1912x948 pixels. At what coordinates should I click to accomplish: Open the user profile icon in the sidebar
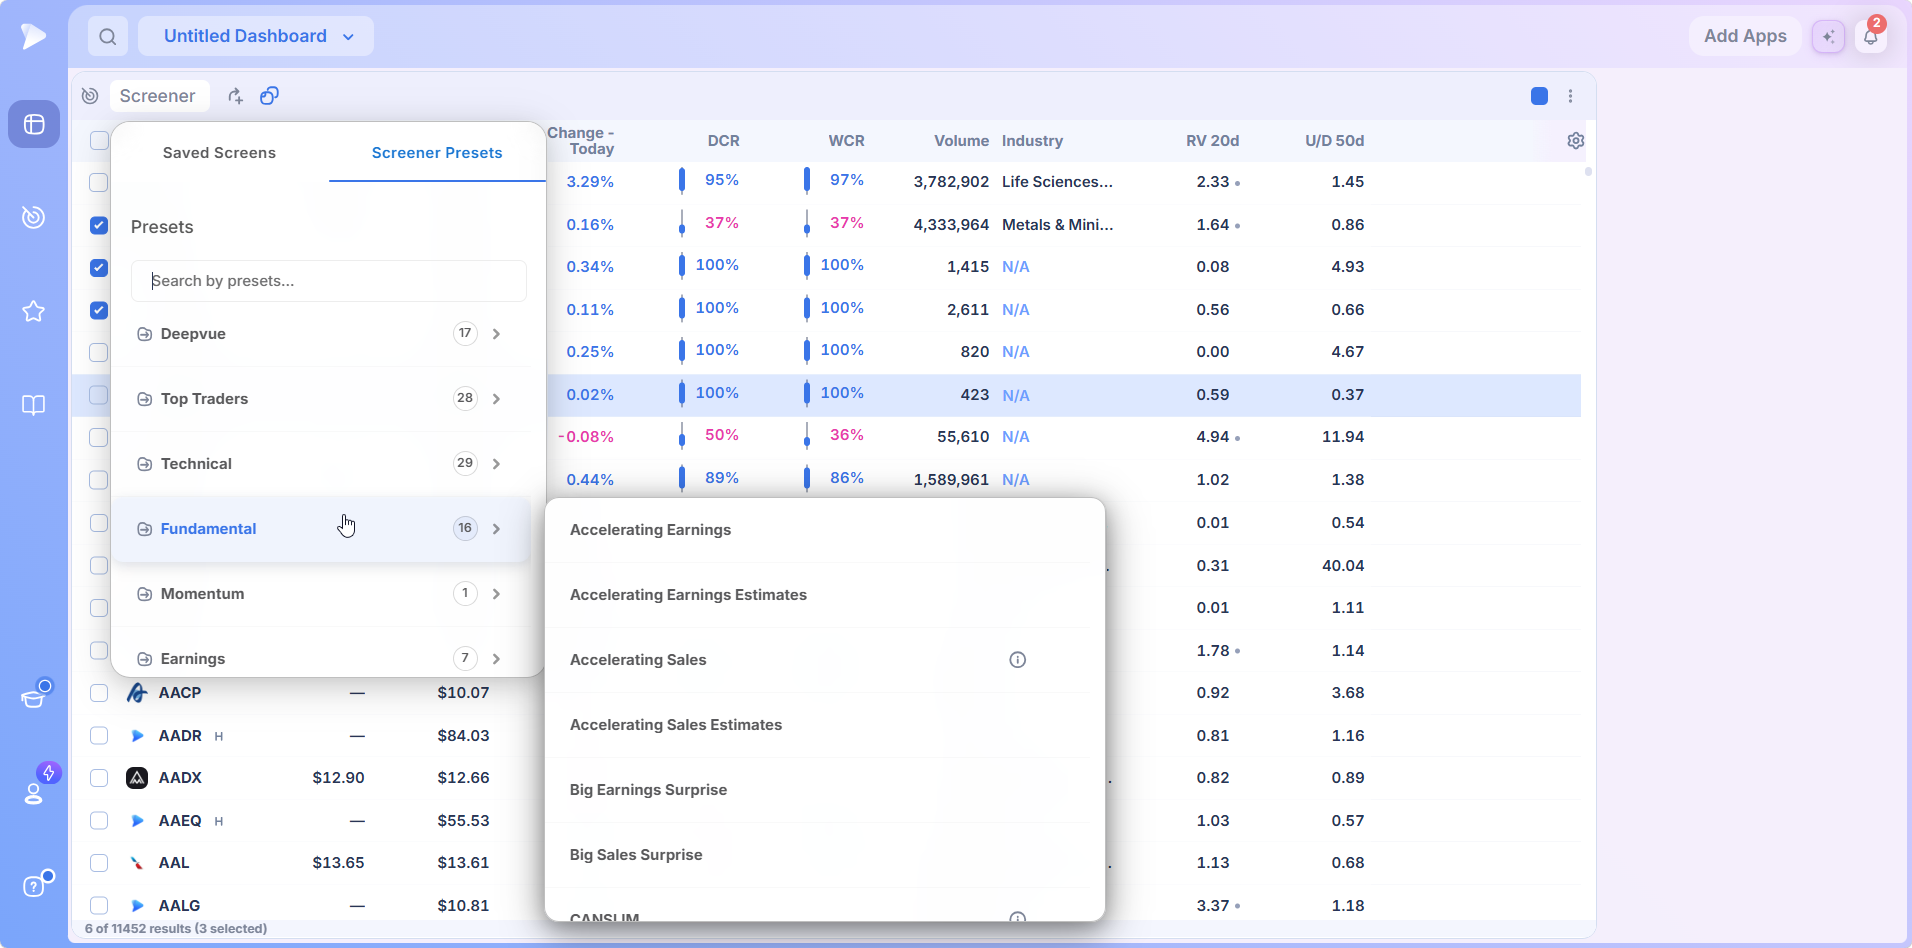point(34,792)
